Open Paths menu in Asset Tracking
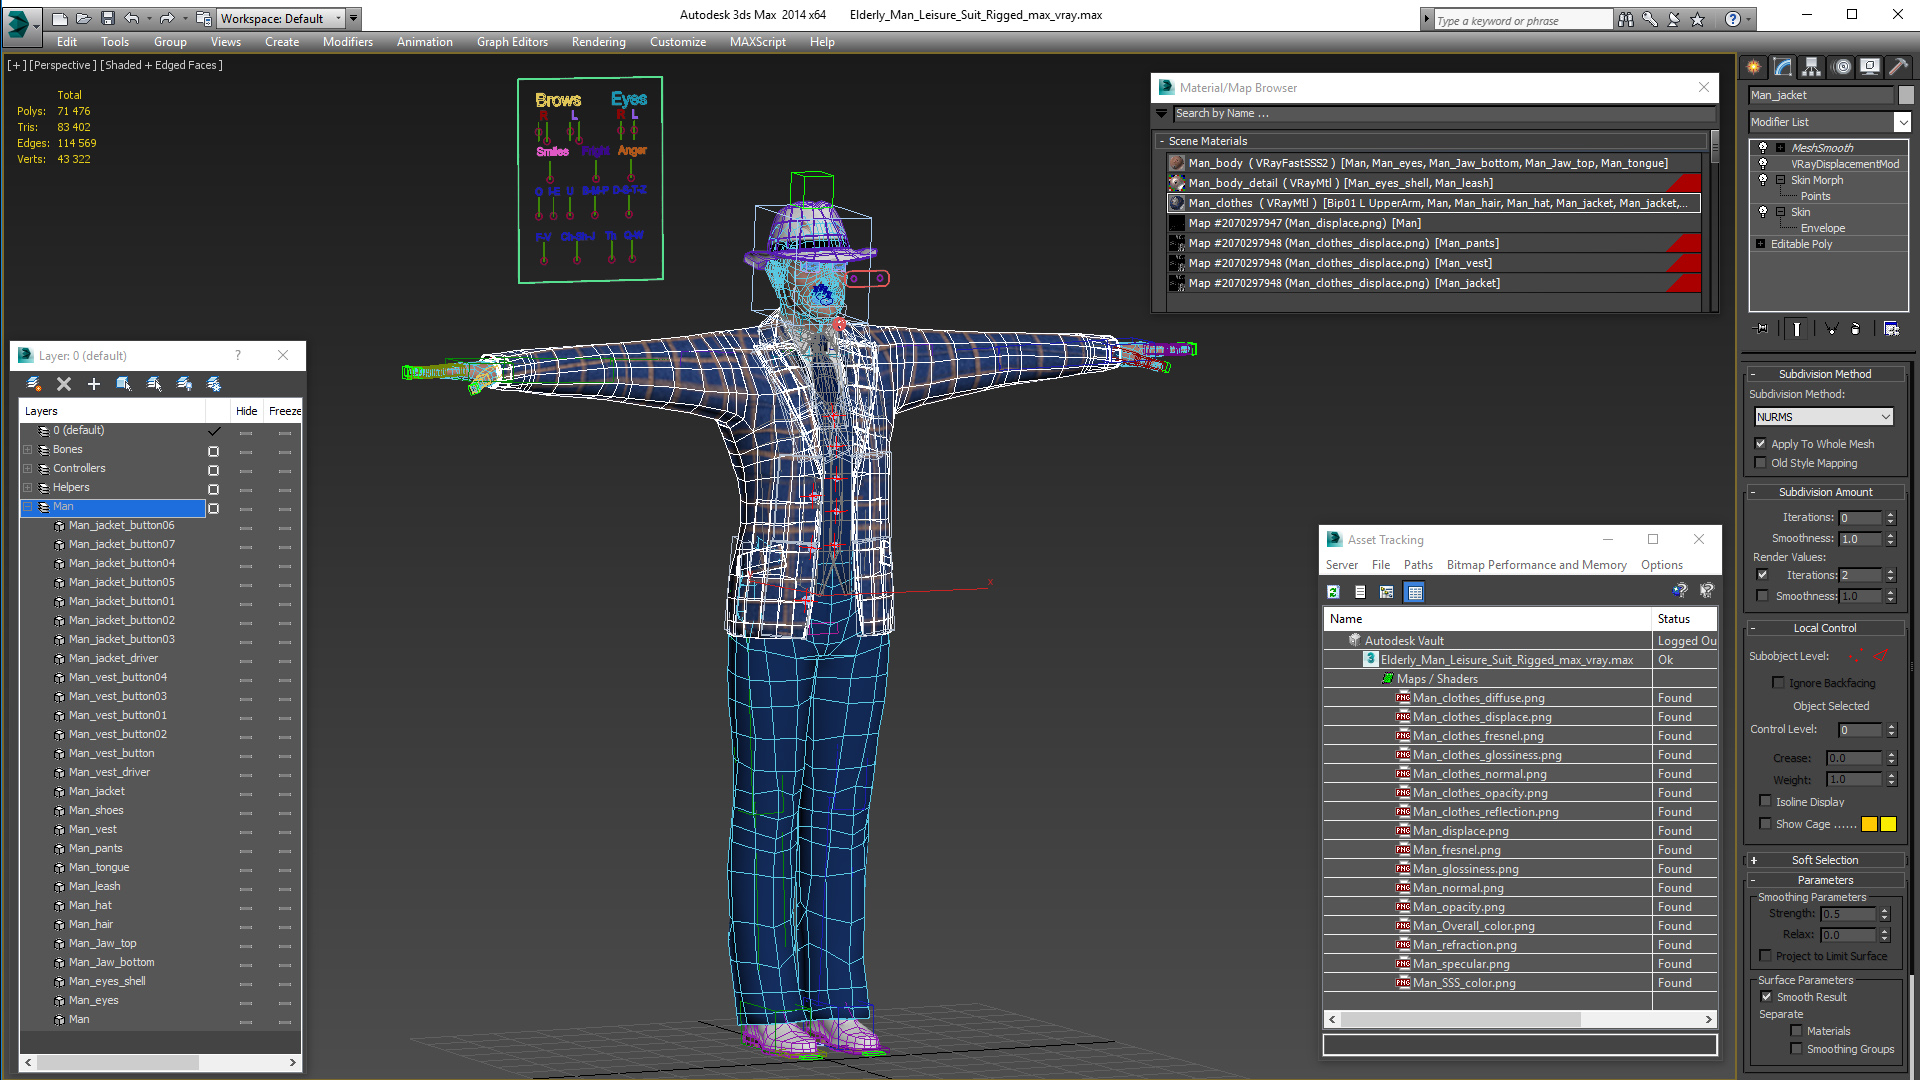1920x1080 pixels. pos(1418,565)
